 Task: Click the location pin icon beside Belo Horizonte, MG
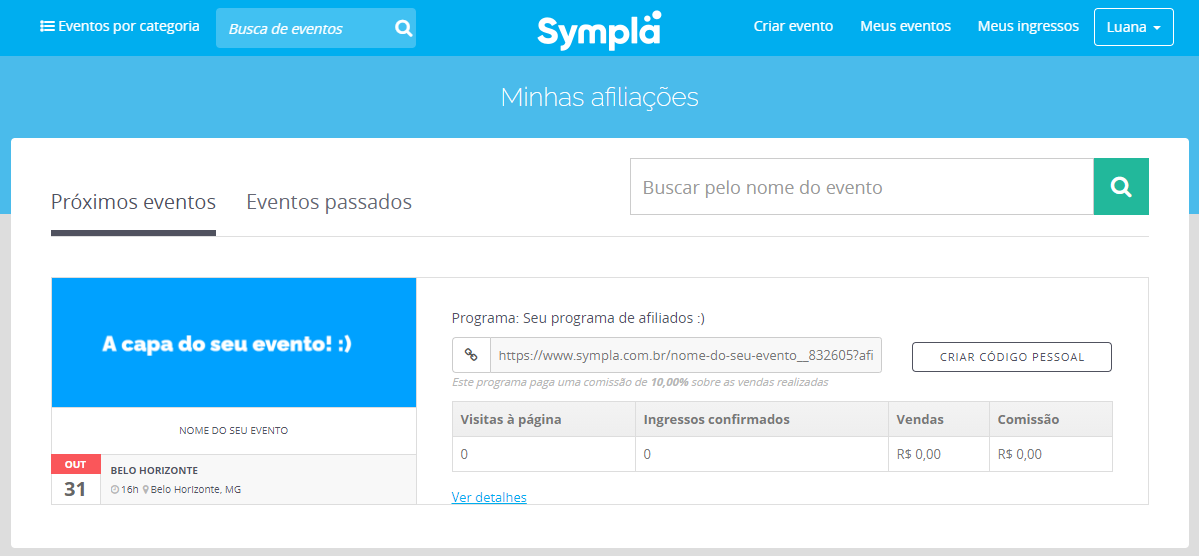tap(145, 489)
